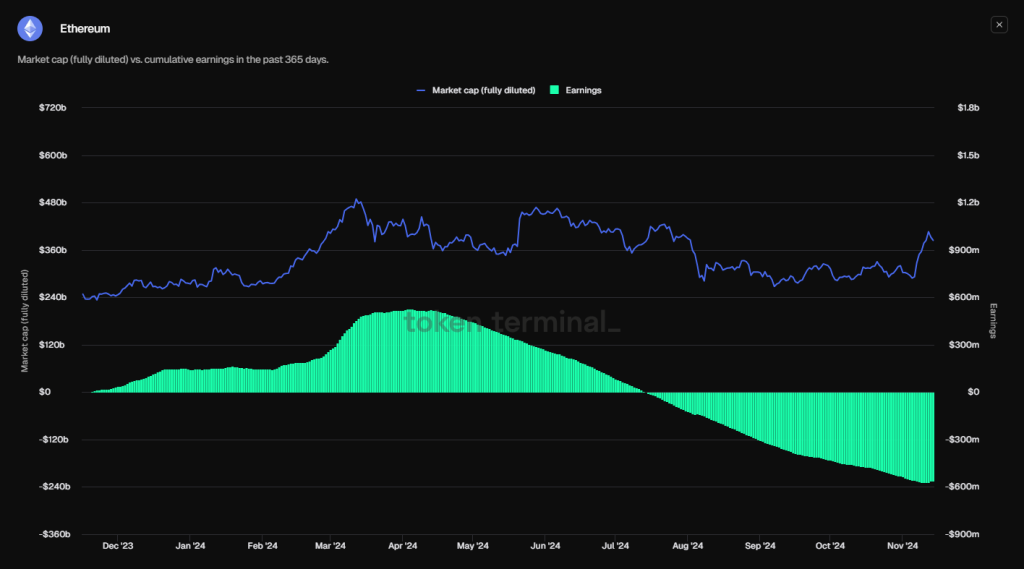Close the Ethereum chart panel
The height and width of the screenshot is (569, 1024).
[998, 25]
